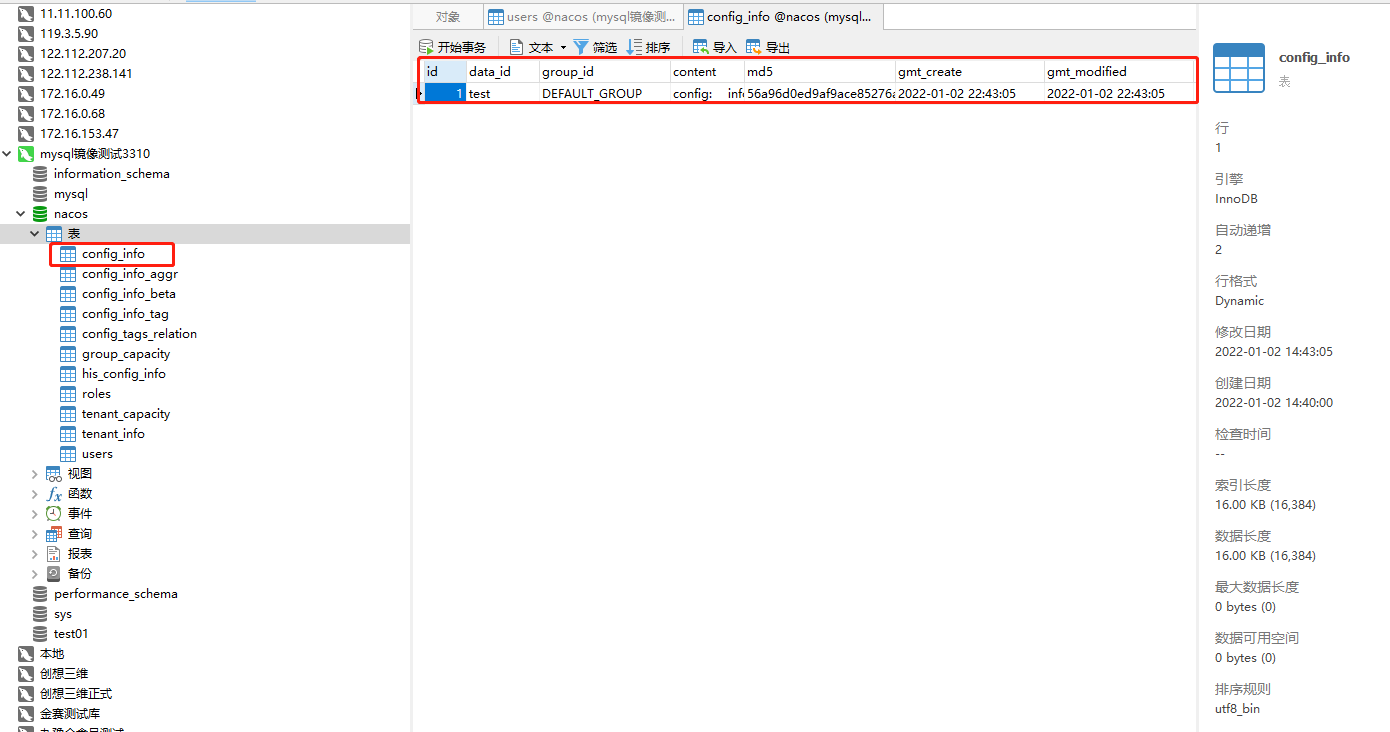Click the green nacos database icon

pos(40,214)
